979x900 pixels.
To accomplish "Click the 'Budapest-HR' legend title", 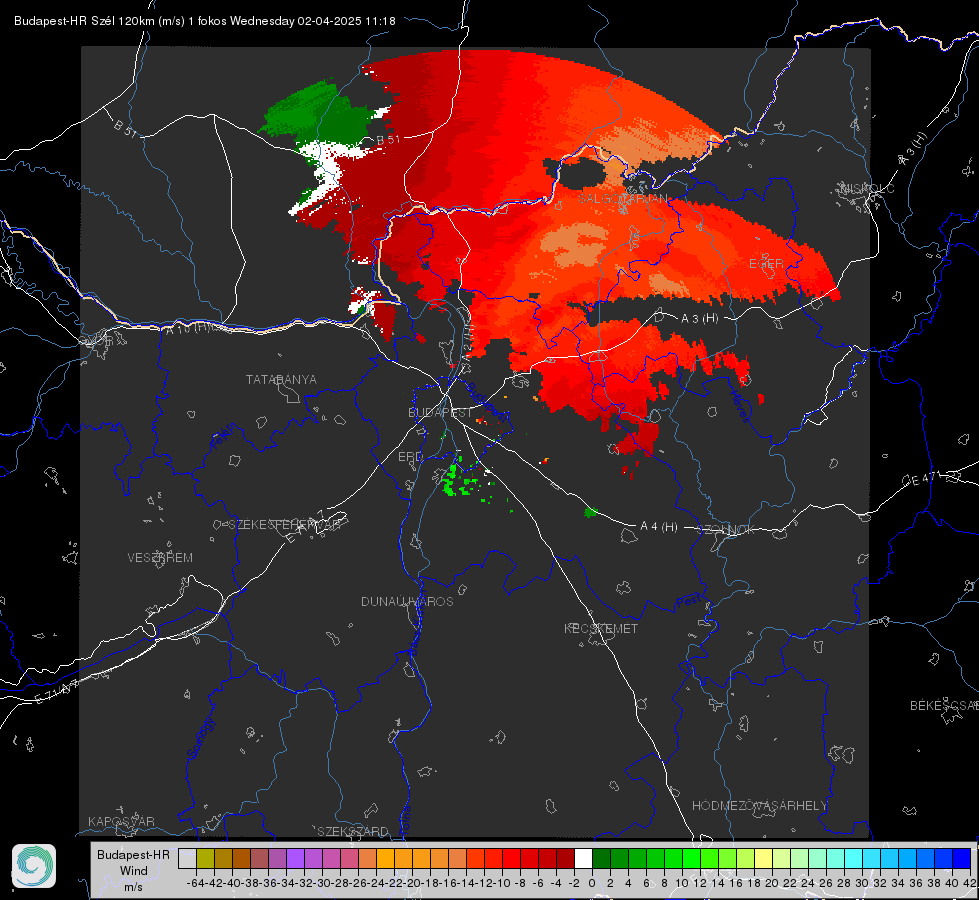I will [x=133, y=854].
